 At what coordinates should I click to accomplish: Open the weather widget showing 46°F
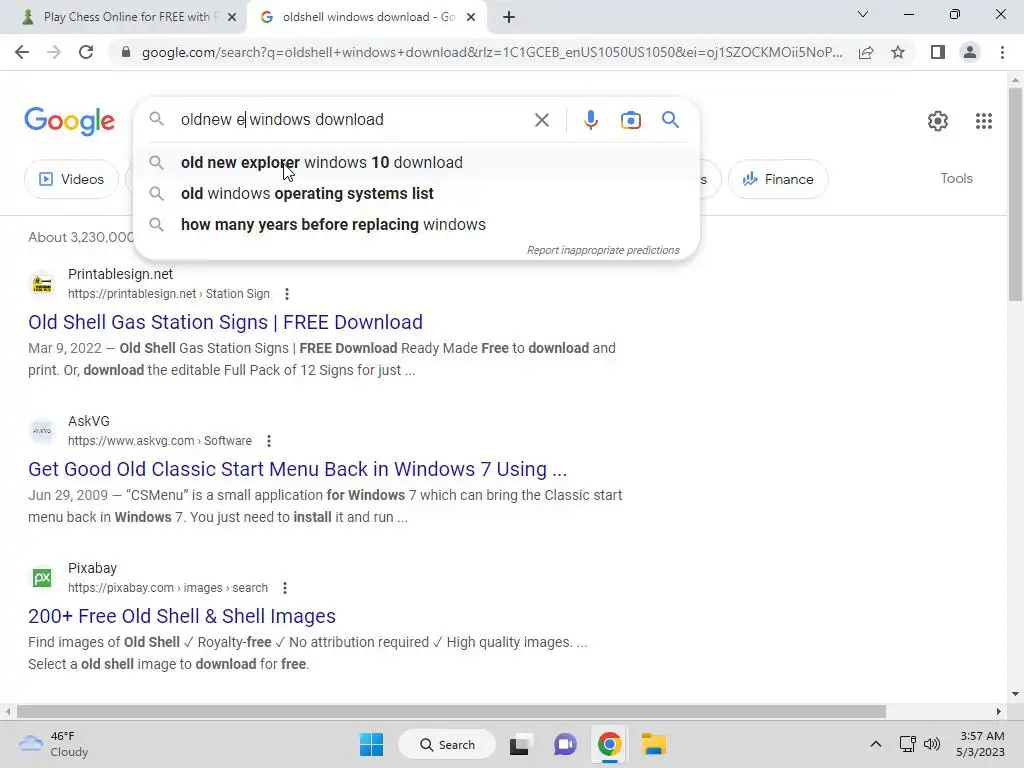click(x=54, y=744)
